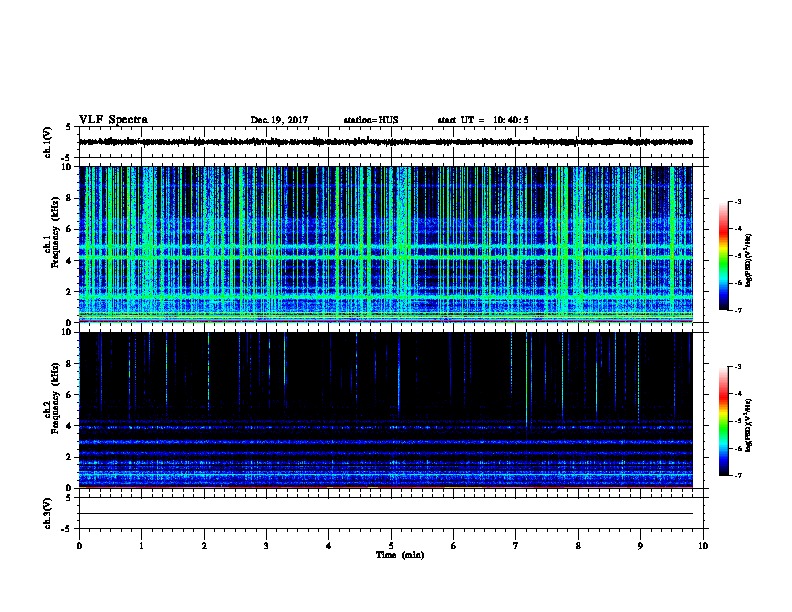Screen dimensions: 792x612
Task: Click the ch.1 spectrogram panel
Action: [386, 244]
